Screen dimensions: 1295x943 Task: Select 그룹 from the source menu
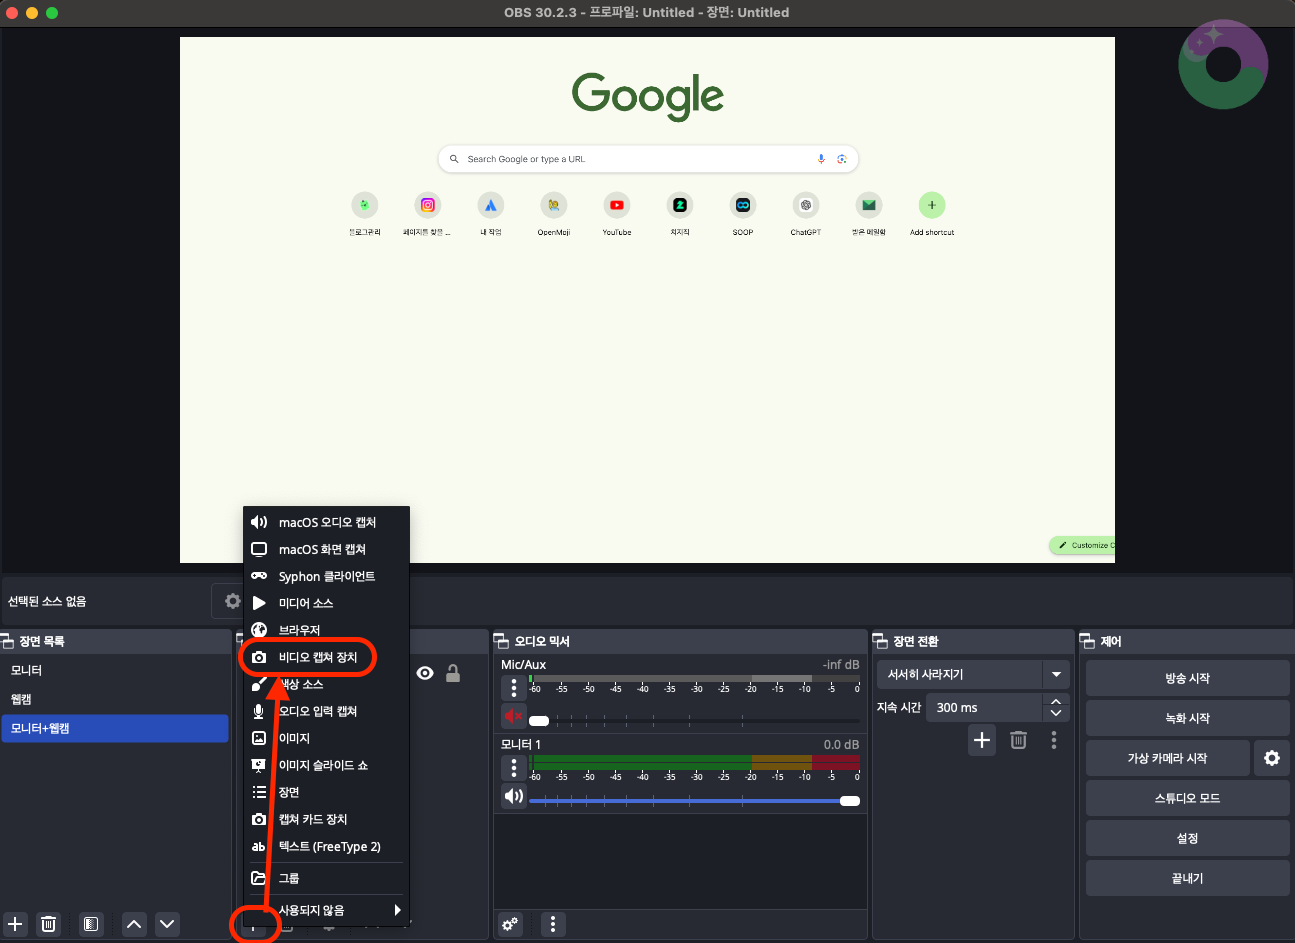click(x=326, y=878)
